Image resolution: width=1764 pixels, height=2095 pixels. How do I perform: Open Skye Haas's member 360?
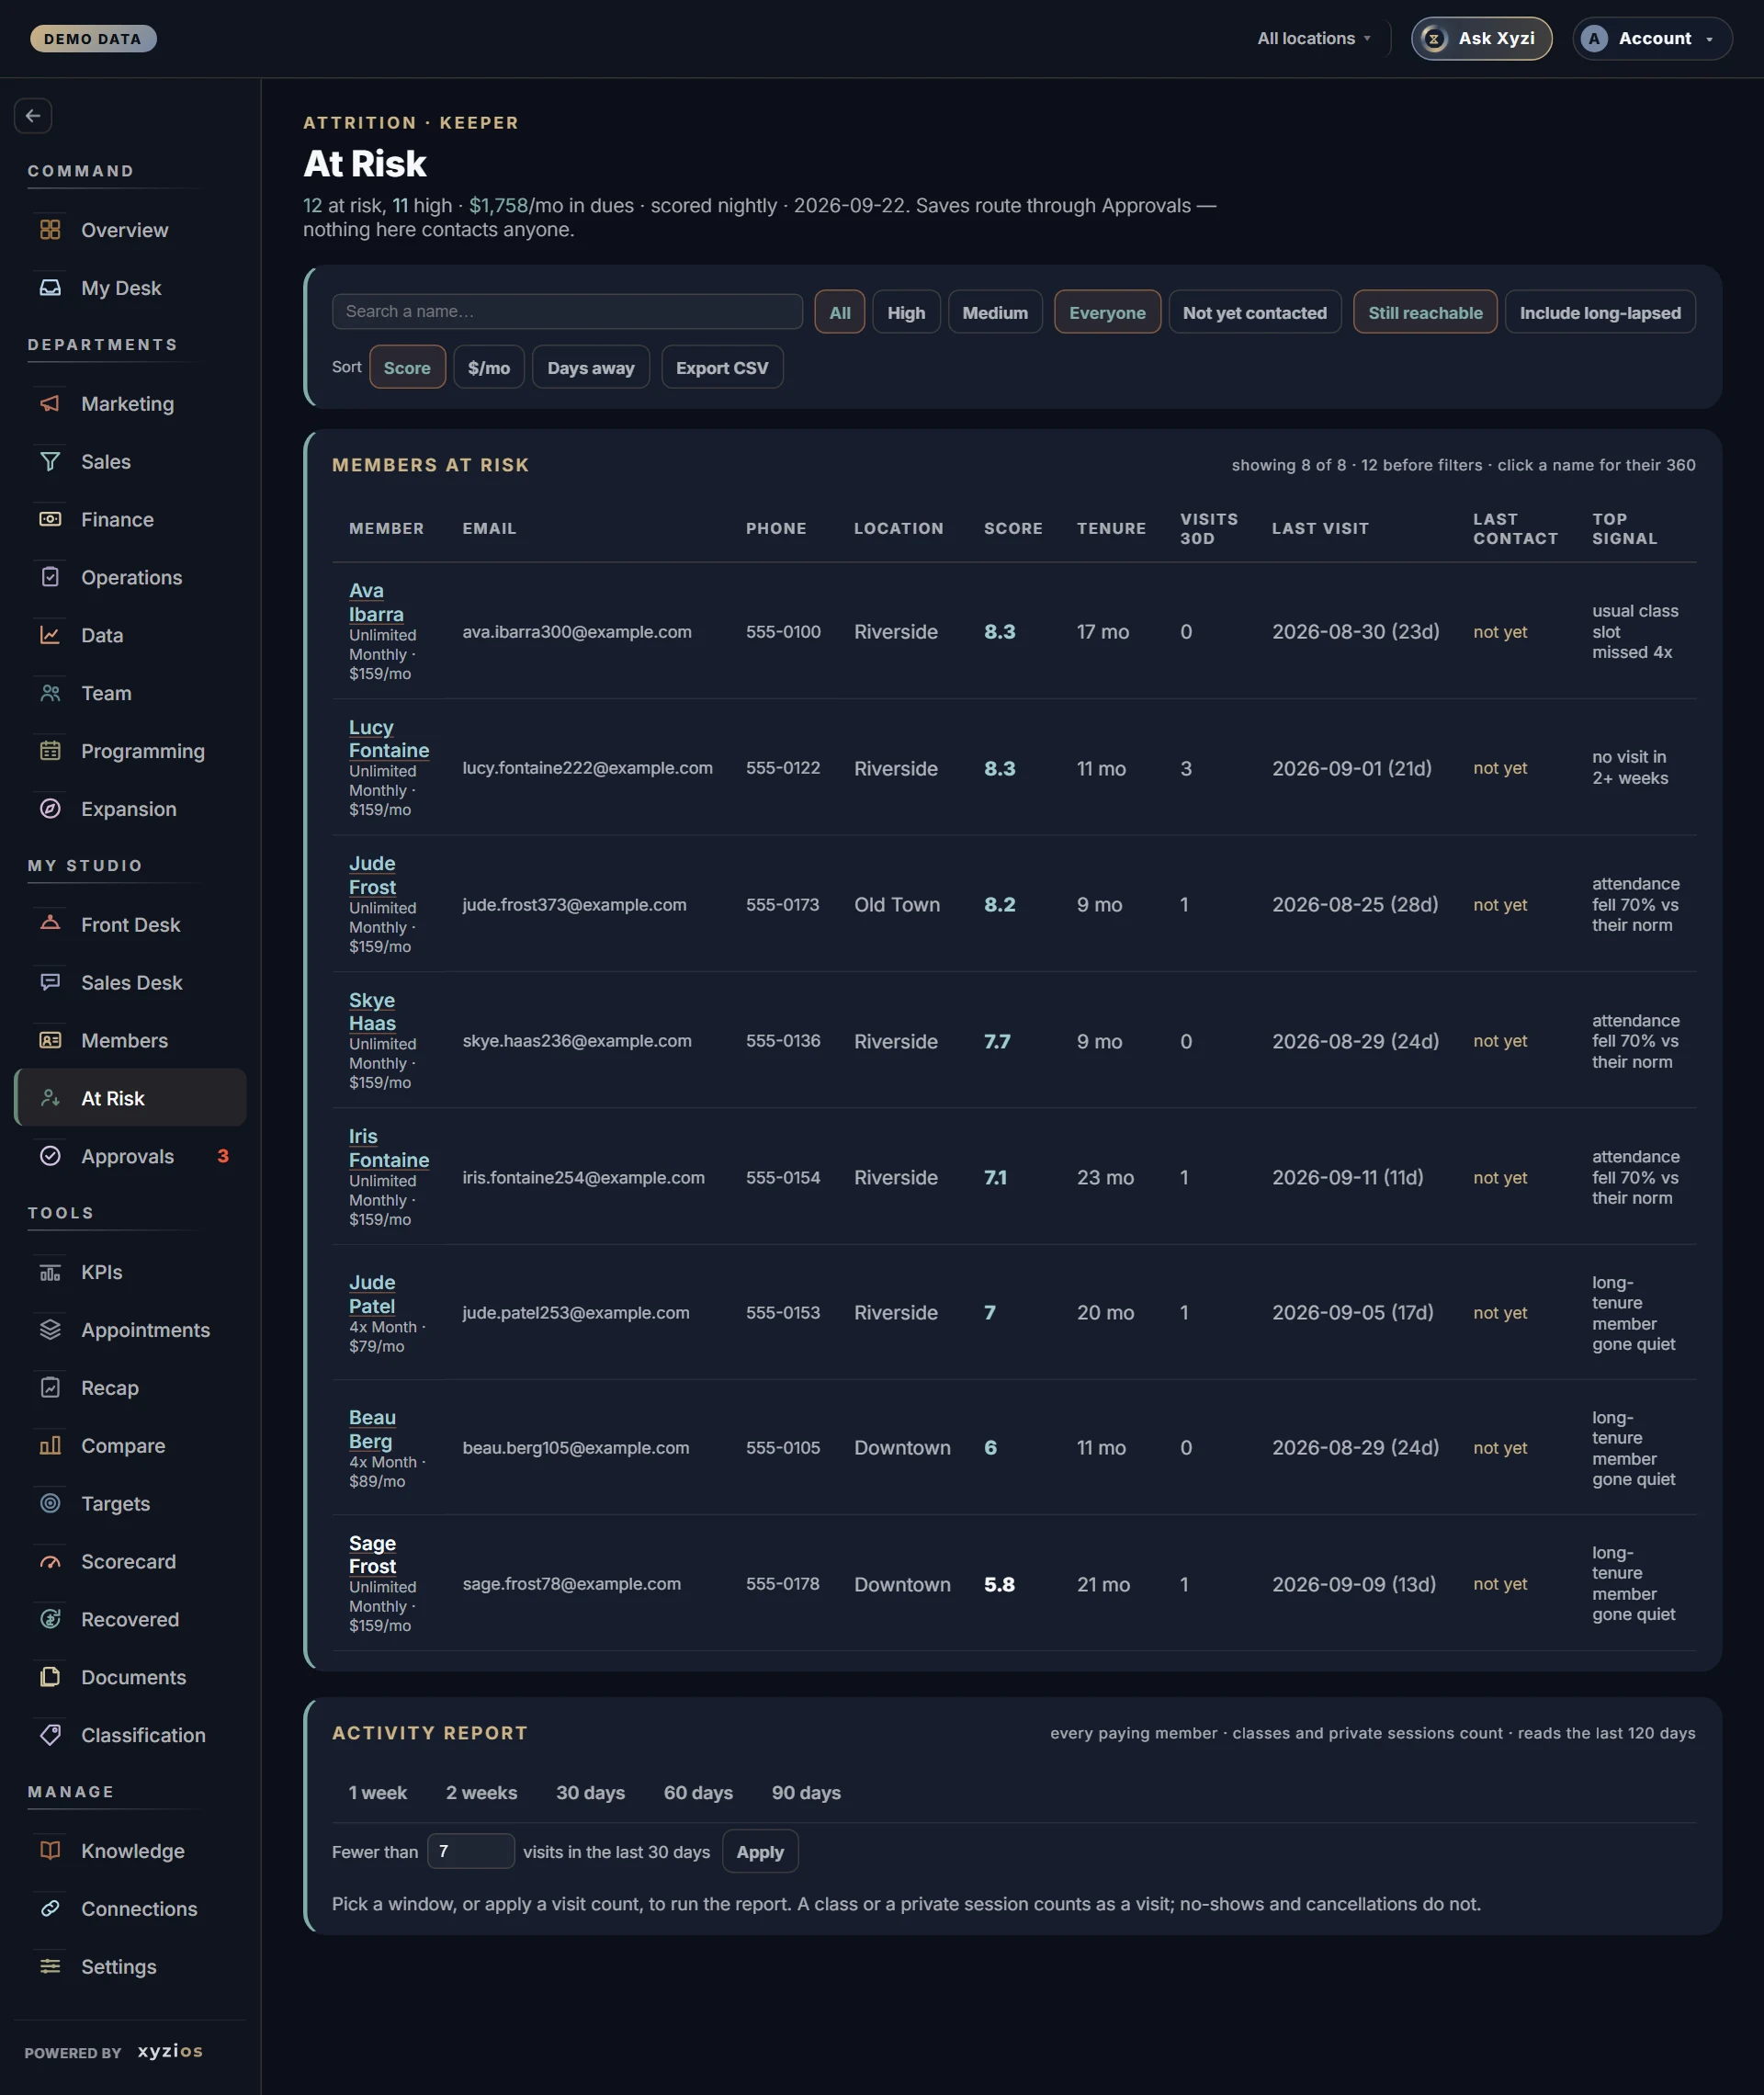(x=372, y=1012)
